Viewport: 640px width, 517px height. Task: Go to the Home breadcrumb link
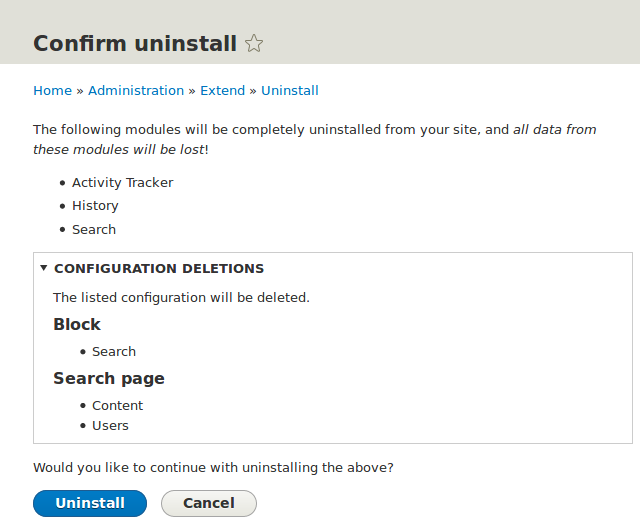[x=52, y=90]
